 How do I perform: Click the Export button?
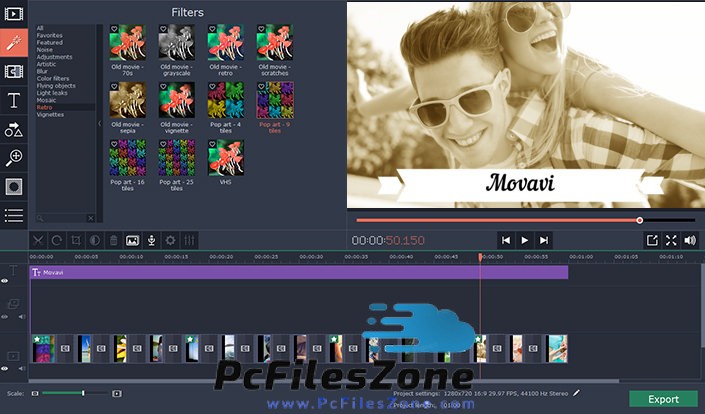[x=663, y=399]
